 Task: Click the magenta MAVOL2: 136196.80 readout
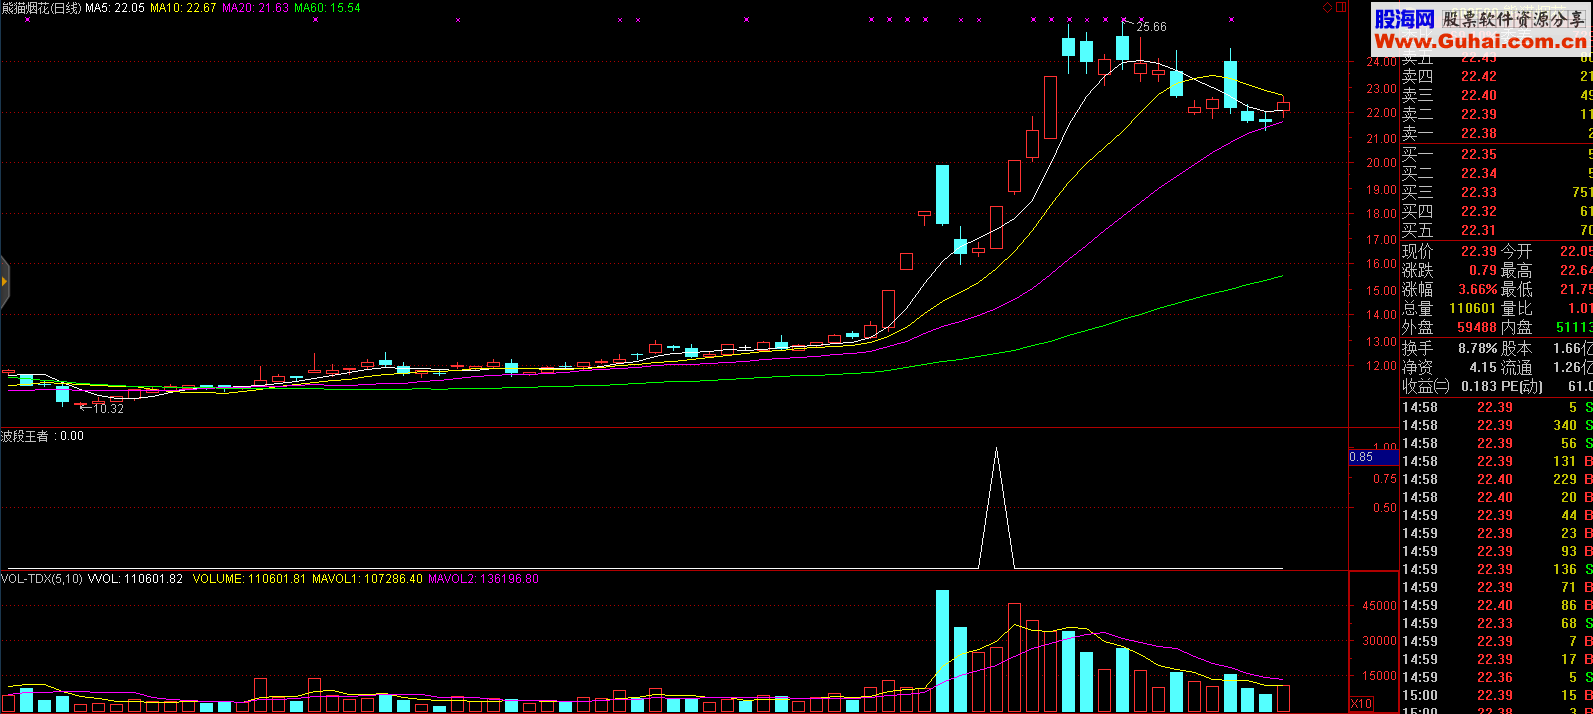[483, 579]
